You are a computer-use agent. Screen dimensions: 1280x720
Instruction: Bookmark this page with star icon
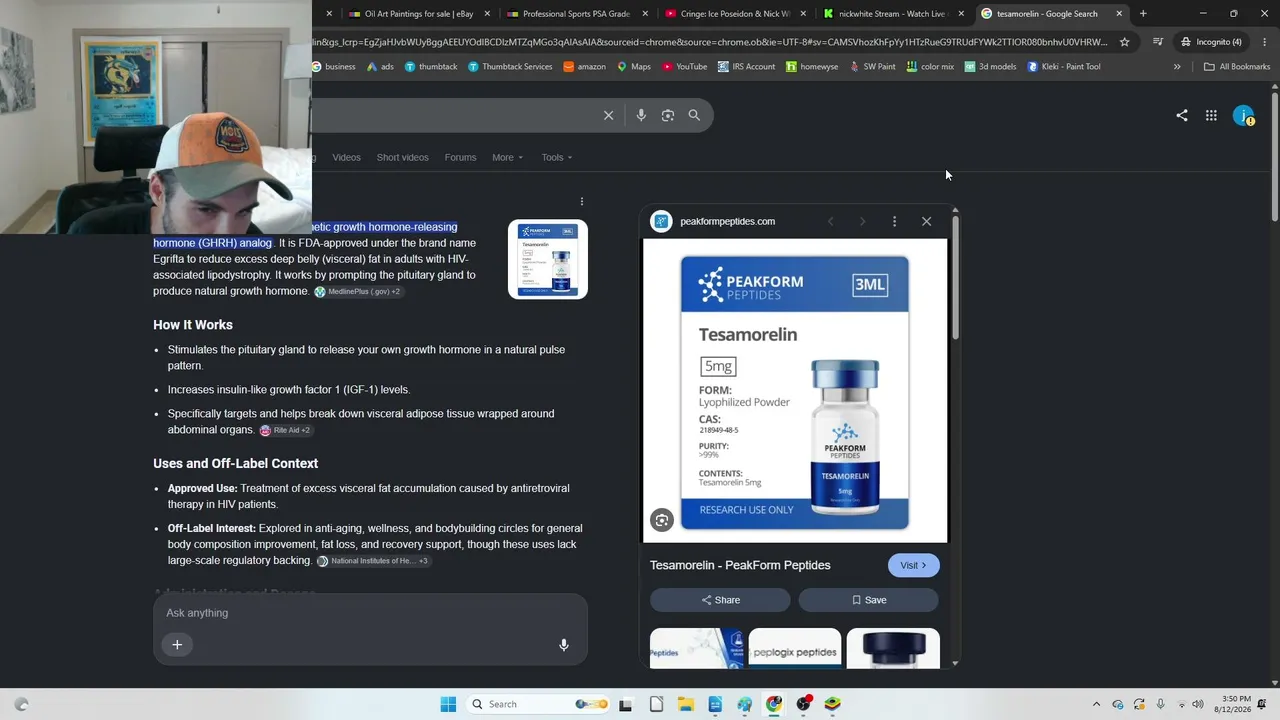coord(1124,42)
